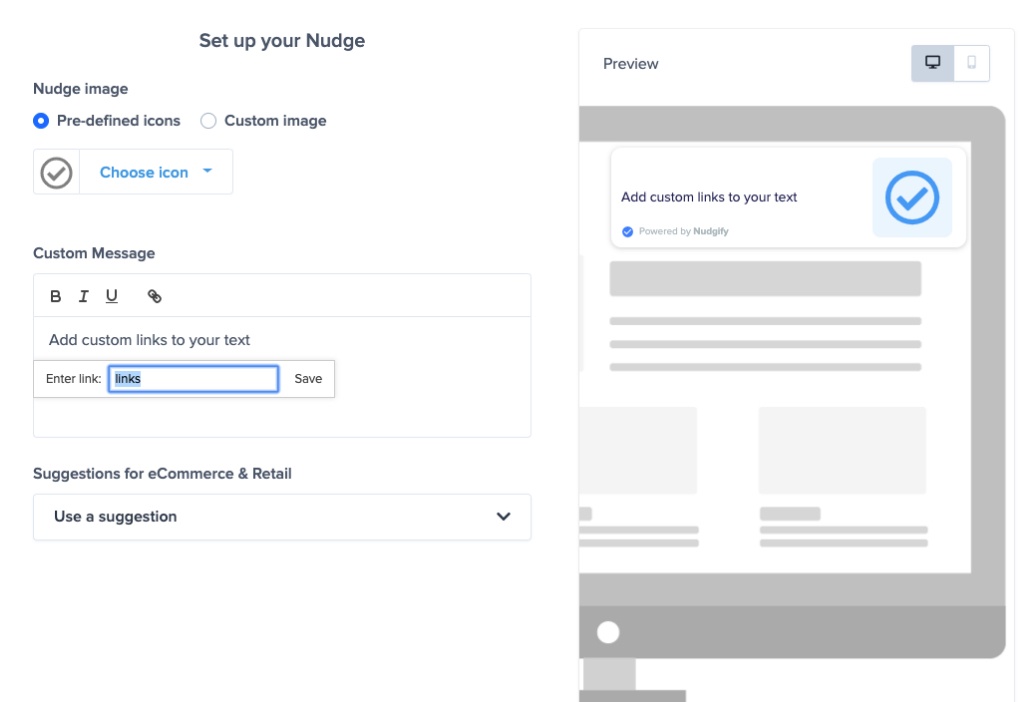1030x702 pixels.
Task: Click the nudge message text in the preview
Action: pyautogui.click(x=709, y=197)
